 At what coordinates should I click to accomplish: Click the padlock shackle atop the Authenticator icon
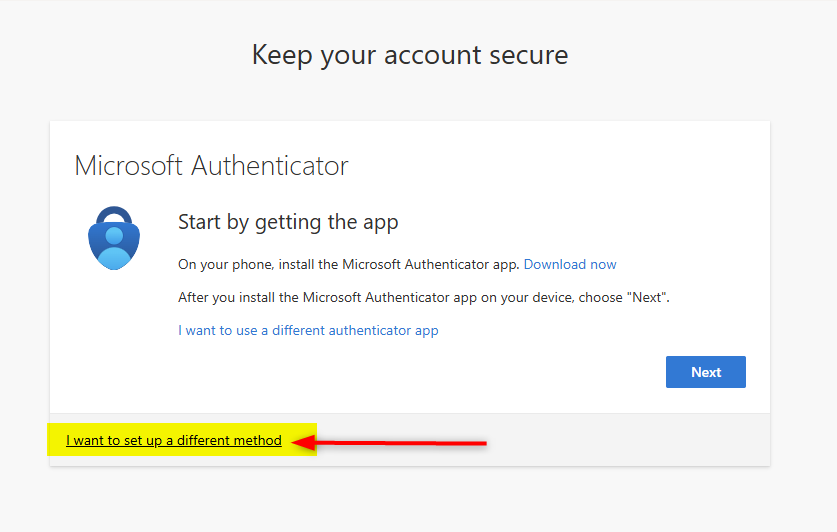pyautogui.click(x=115, y=215)
